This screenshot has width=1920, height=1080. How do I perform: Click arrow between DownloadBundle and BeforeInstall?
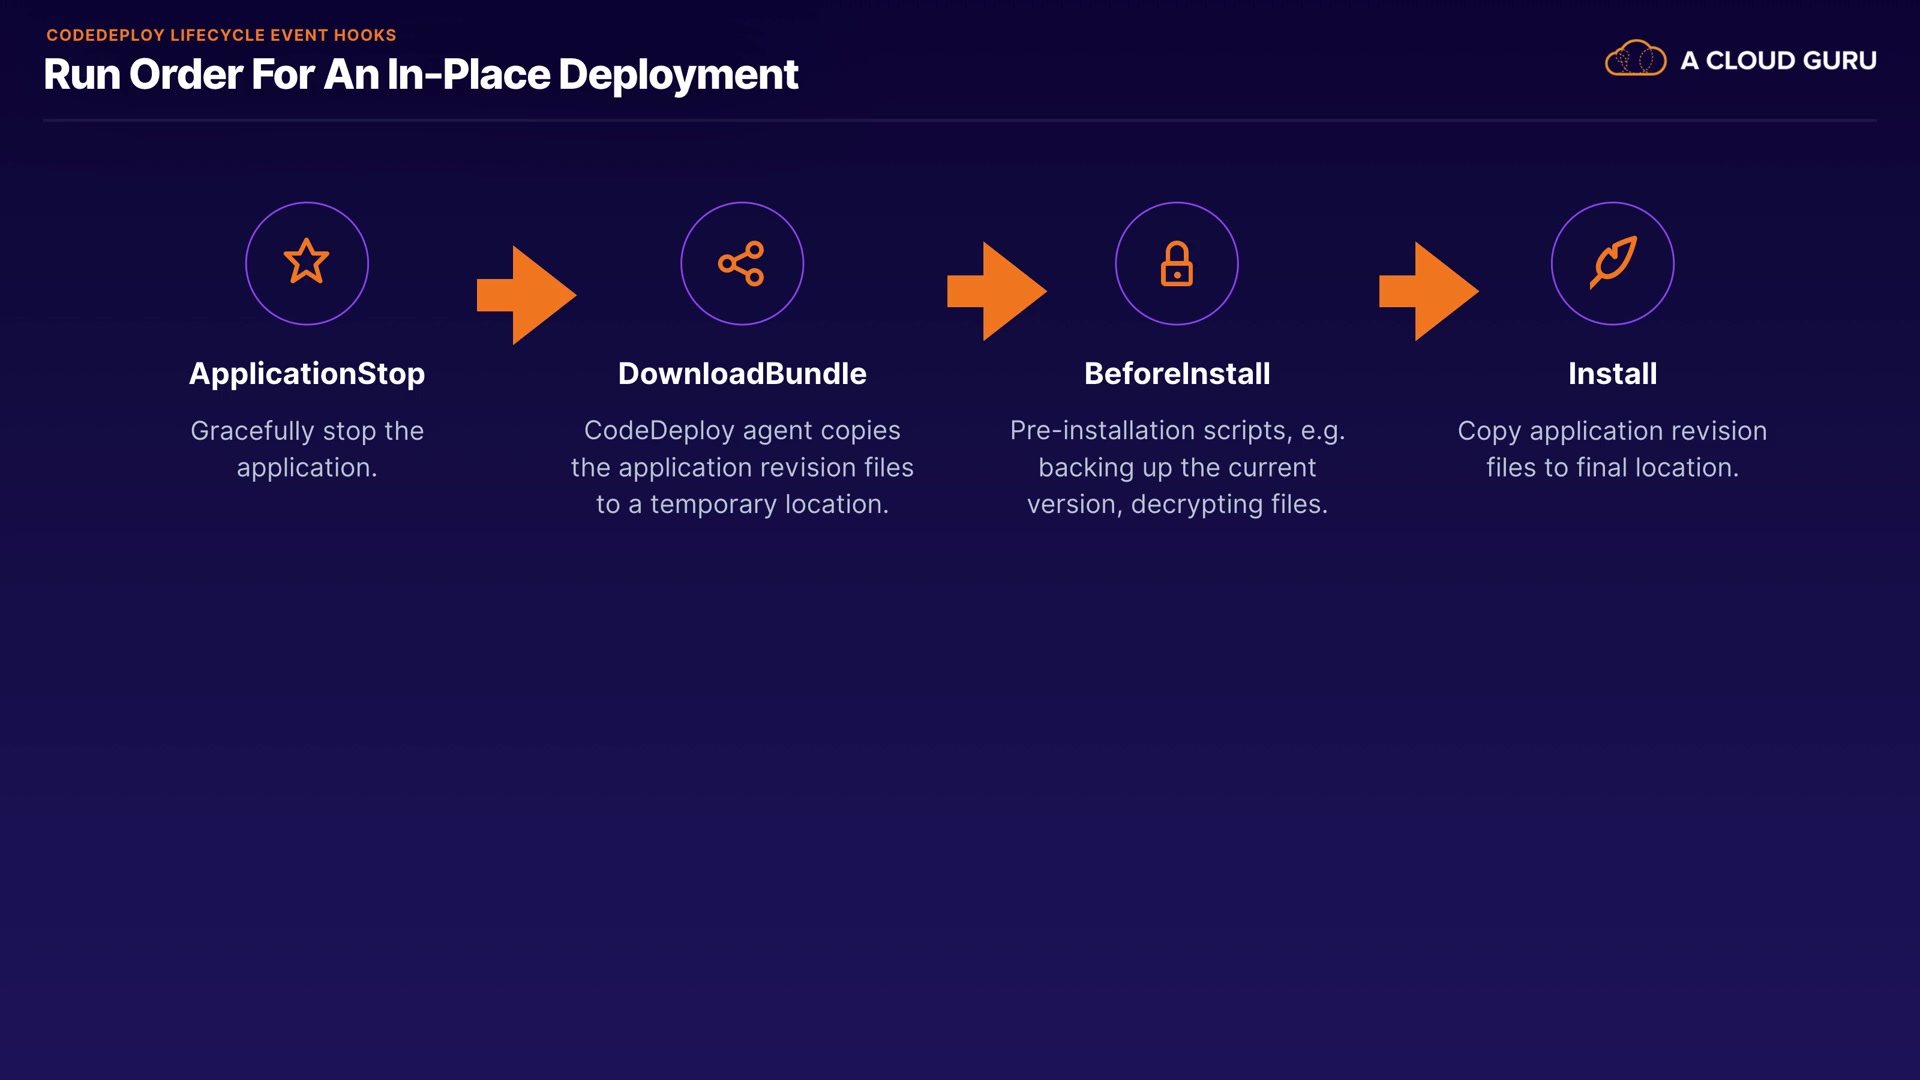tap(997, 291)
